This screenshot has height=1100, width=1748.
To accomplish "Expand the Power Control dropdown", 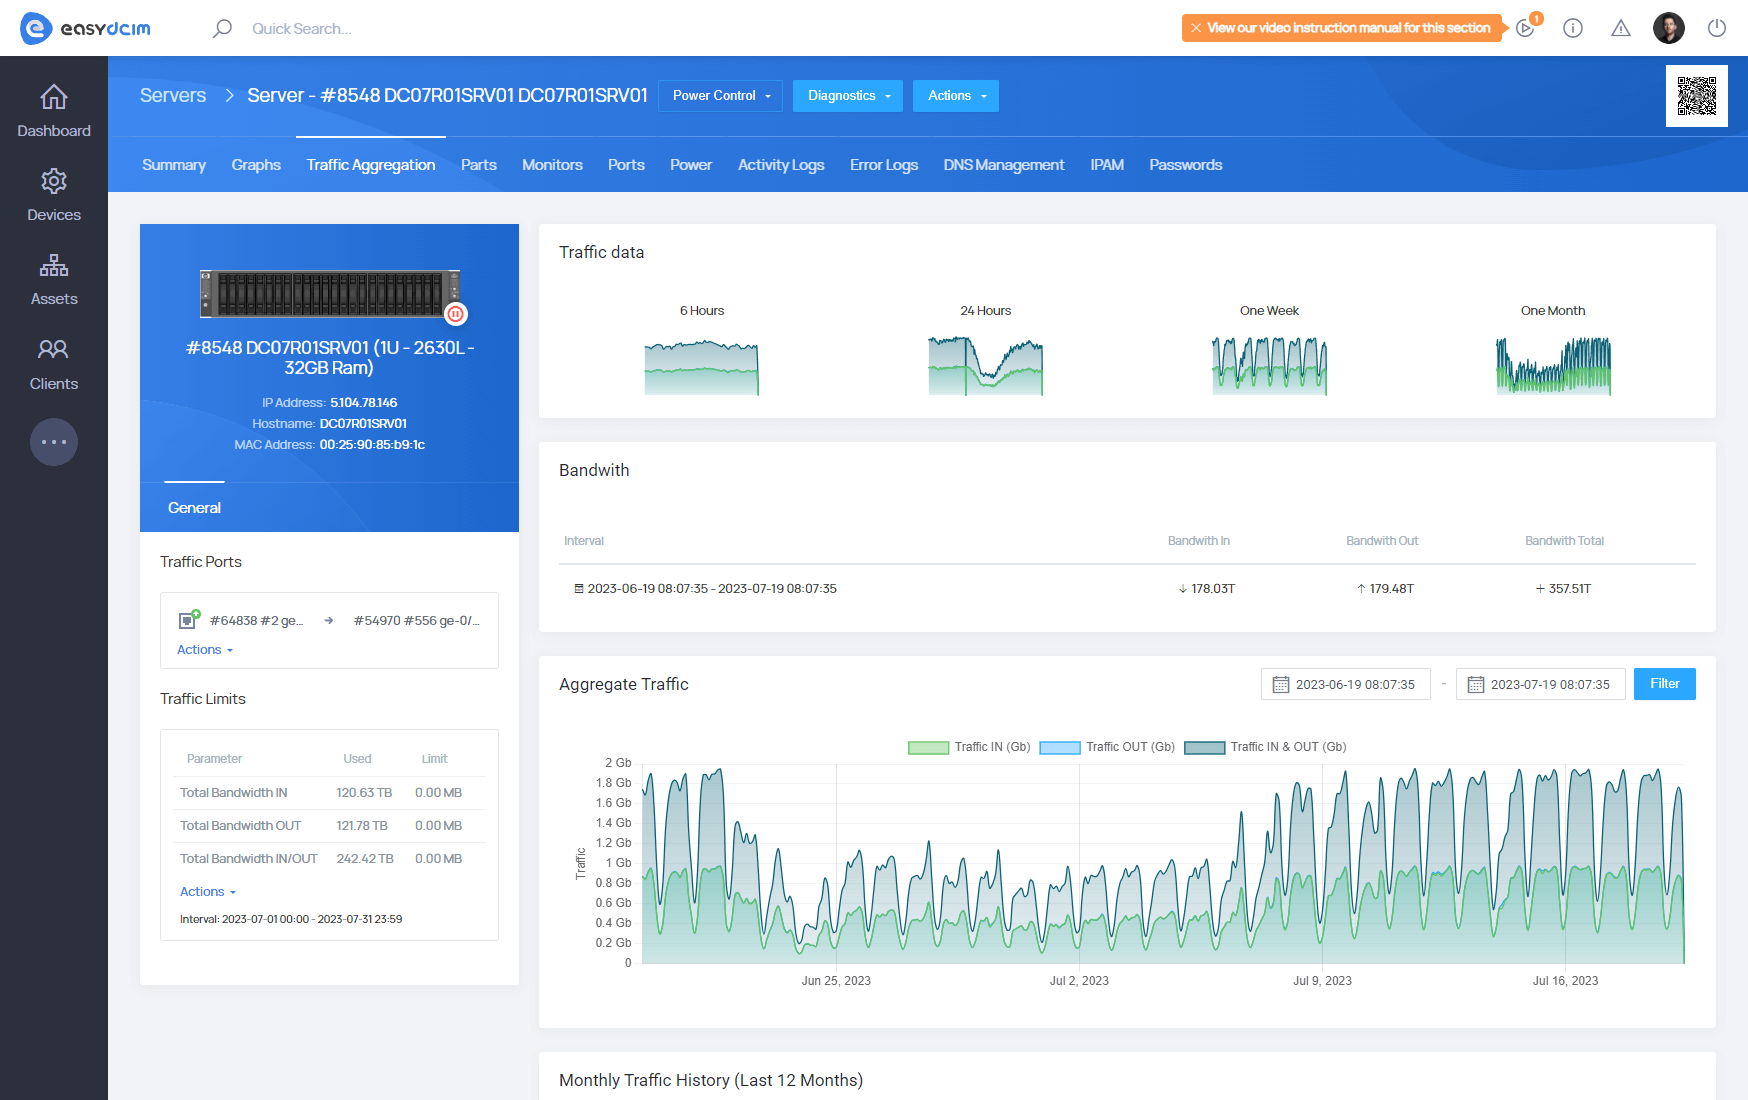I will tap(721, 96).
